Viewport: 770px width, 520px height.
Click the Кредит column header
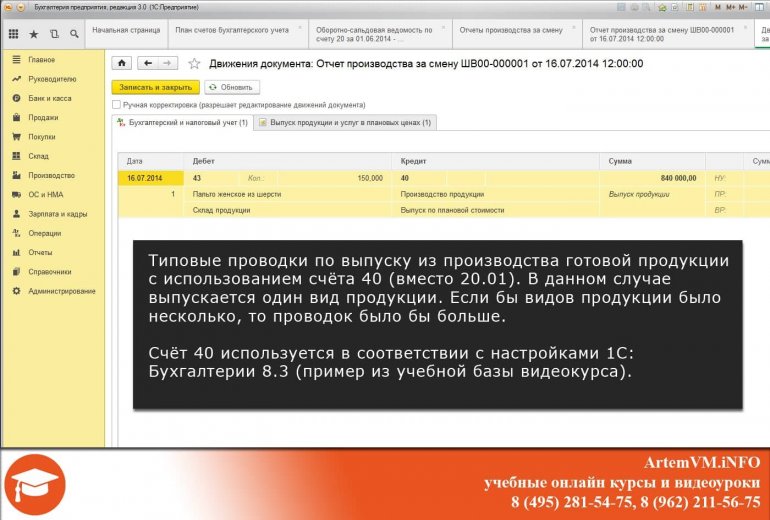[495, 161]
